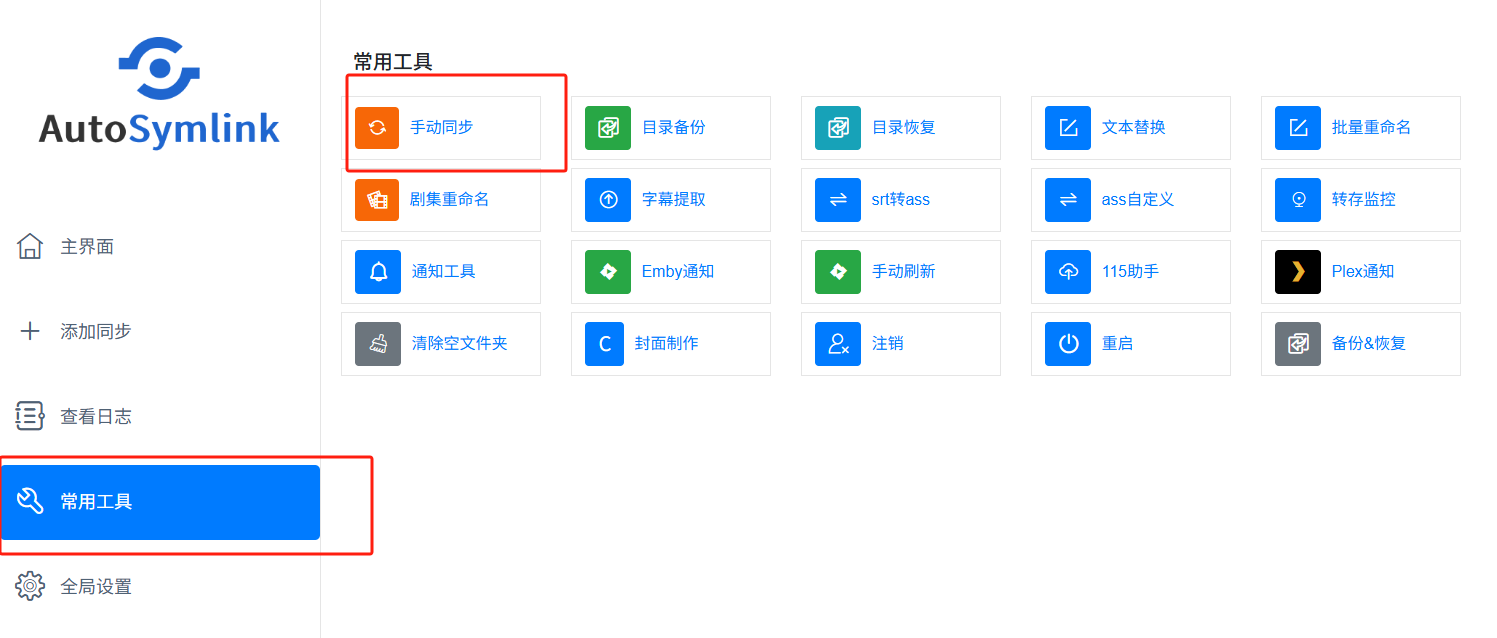Screen dimensions: 1497x638
Task: Open the srt转ass link
Action: 901,200
